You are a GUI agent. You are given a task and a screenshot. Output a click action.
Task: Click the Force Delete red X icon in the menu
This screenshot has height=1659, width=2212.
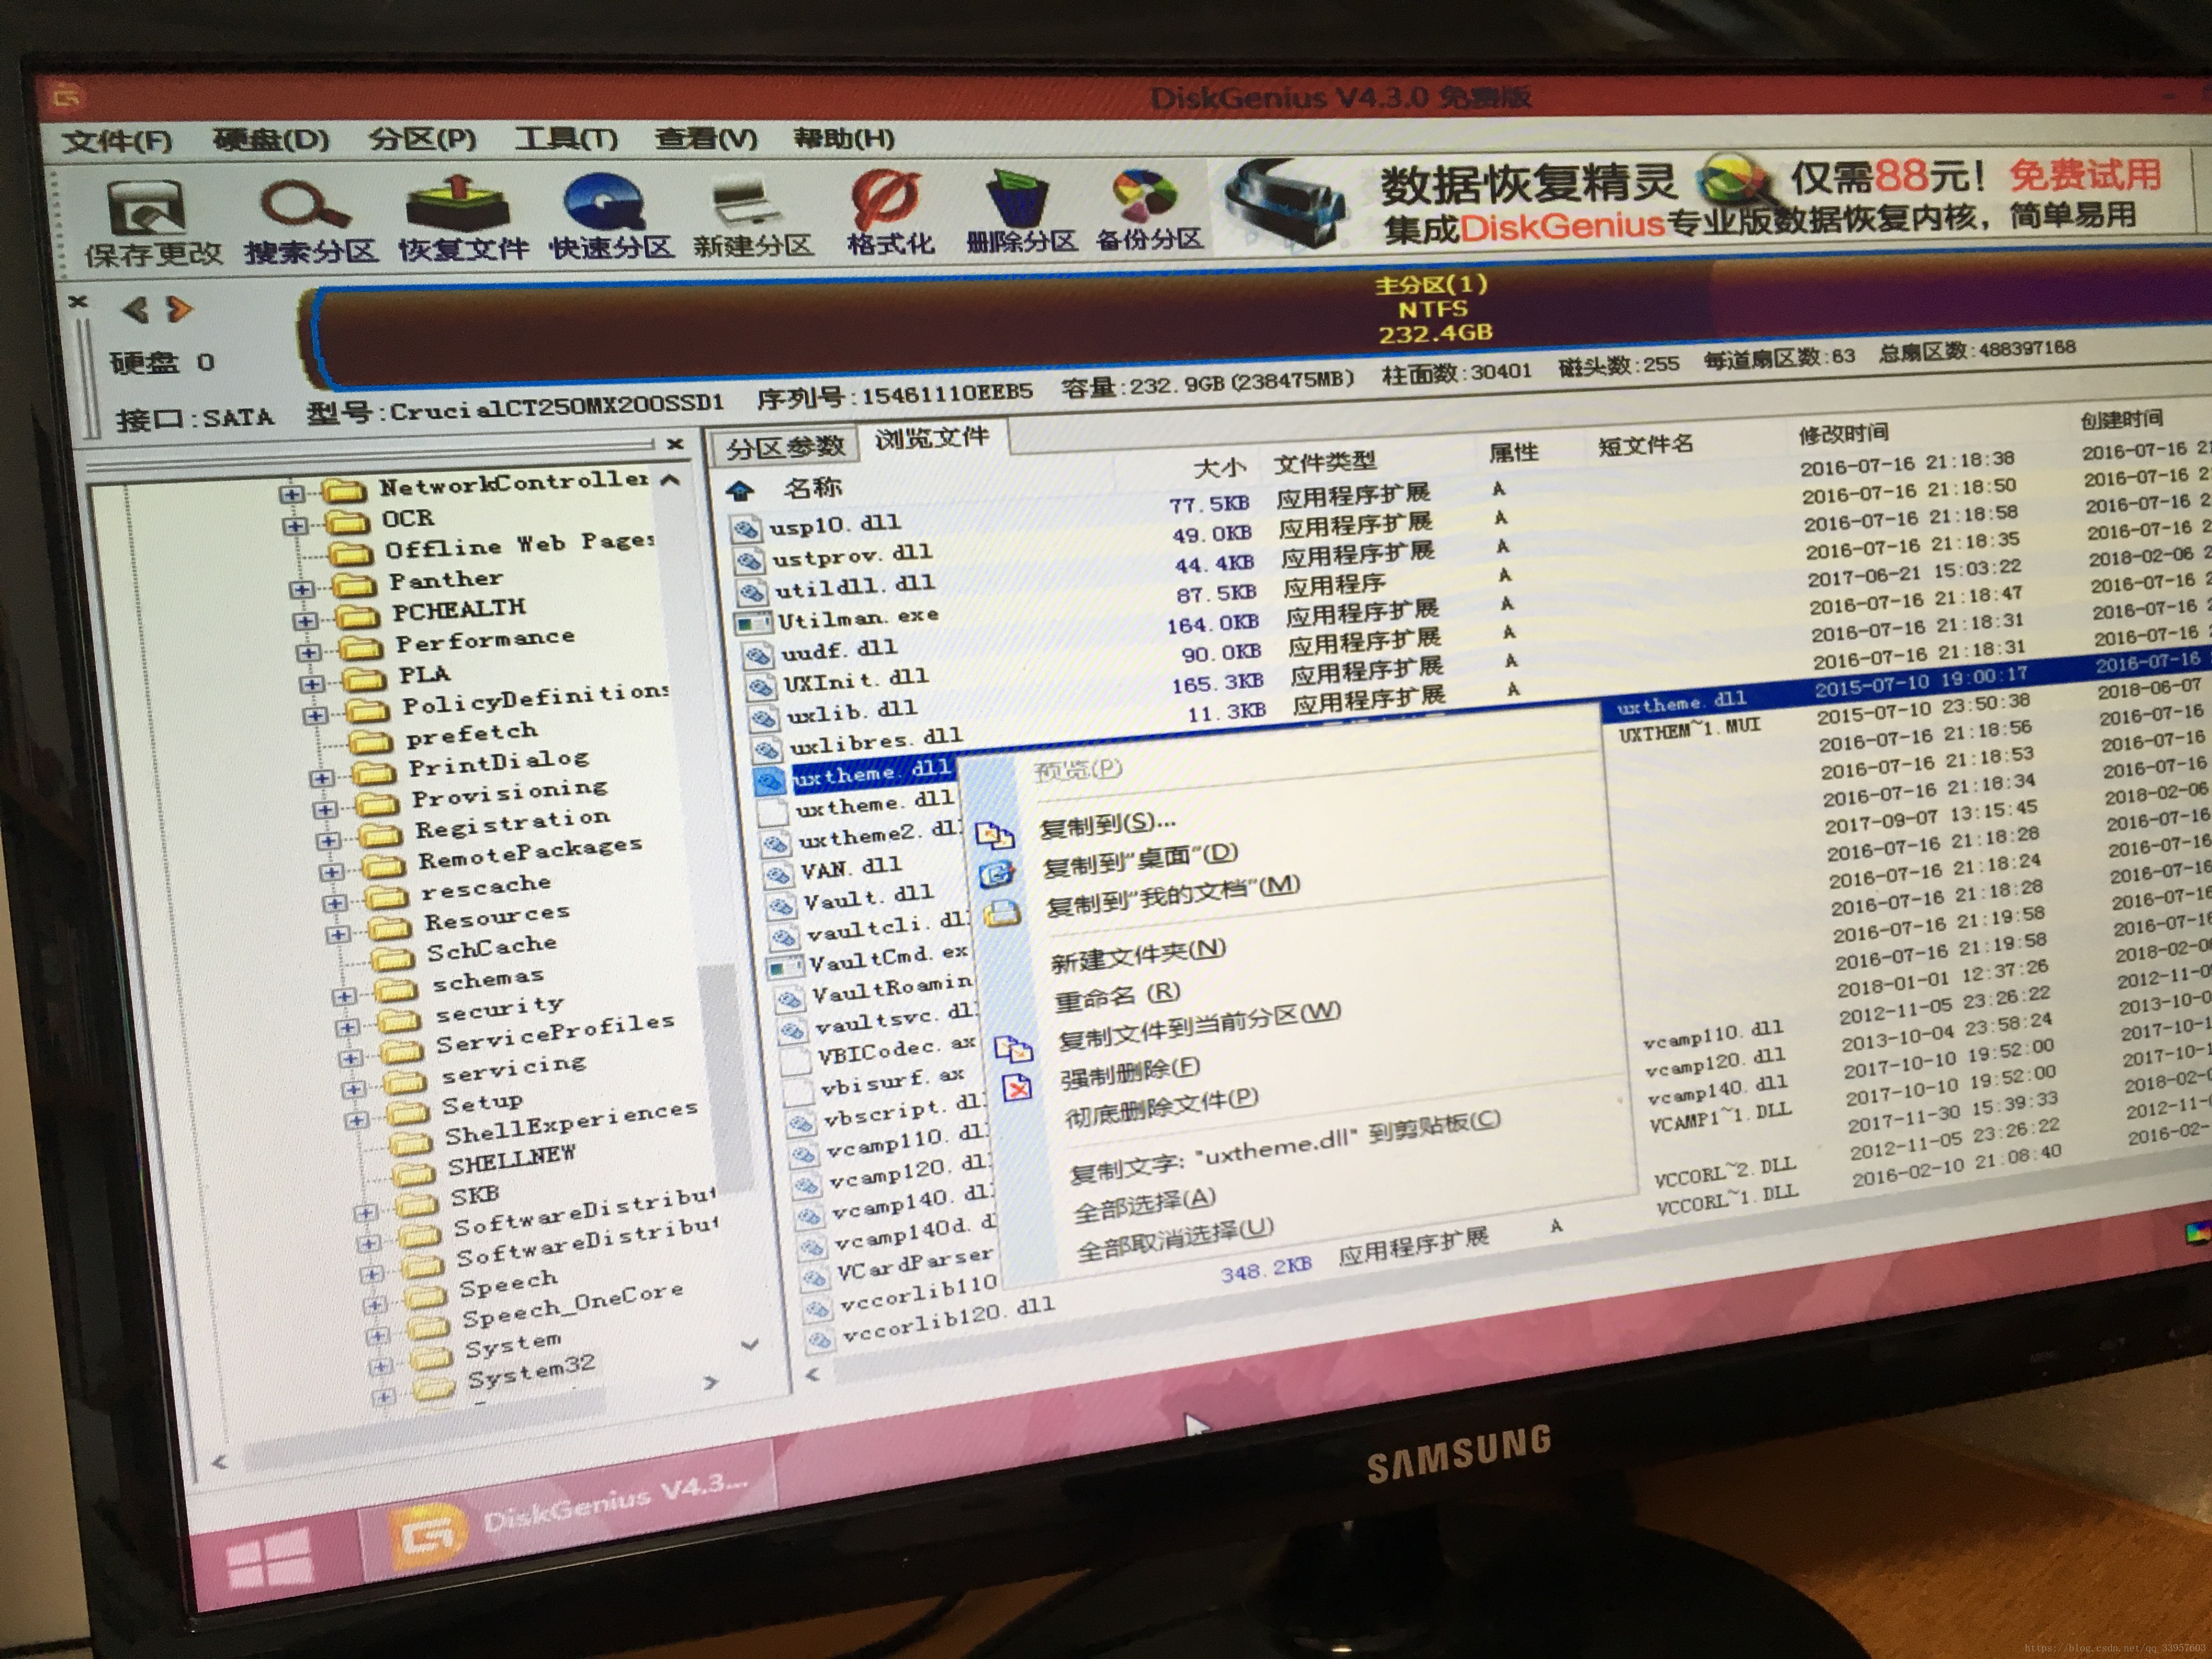tap(1017, 1087)
